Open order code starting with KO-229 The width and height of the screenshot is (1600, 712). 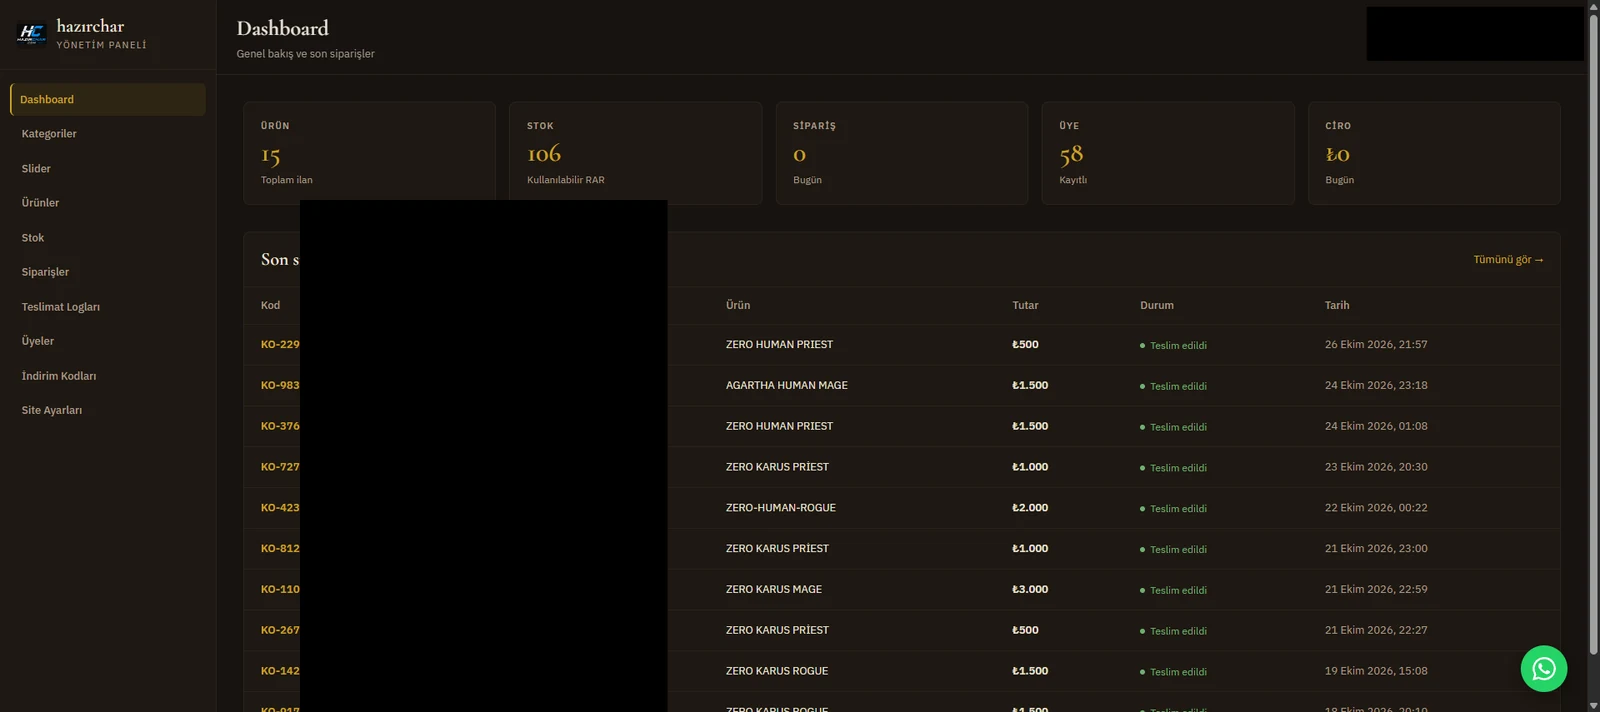pyautogui.click(x=280, y=344)
